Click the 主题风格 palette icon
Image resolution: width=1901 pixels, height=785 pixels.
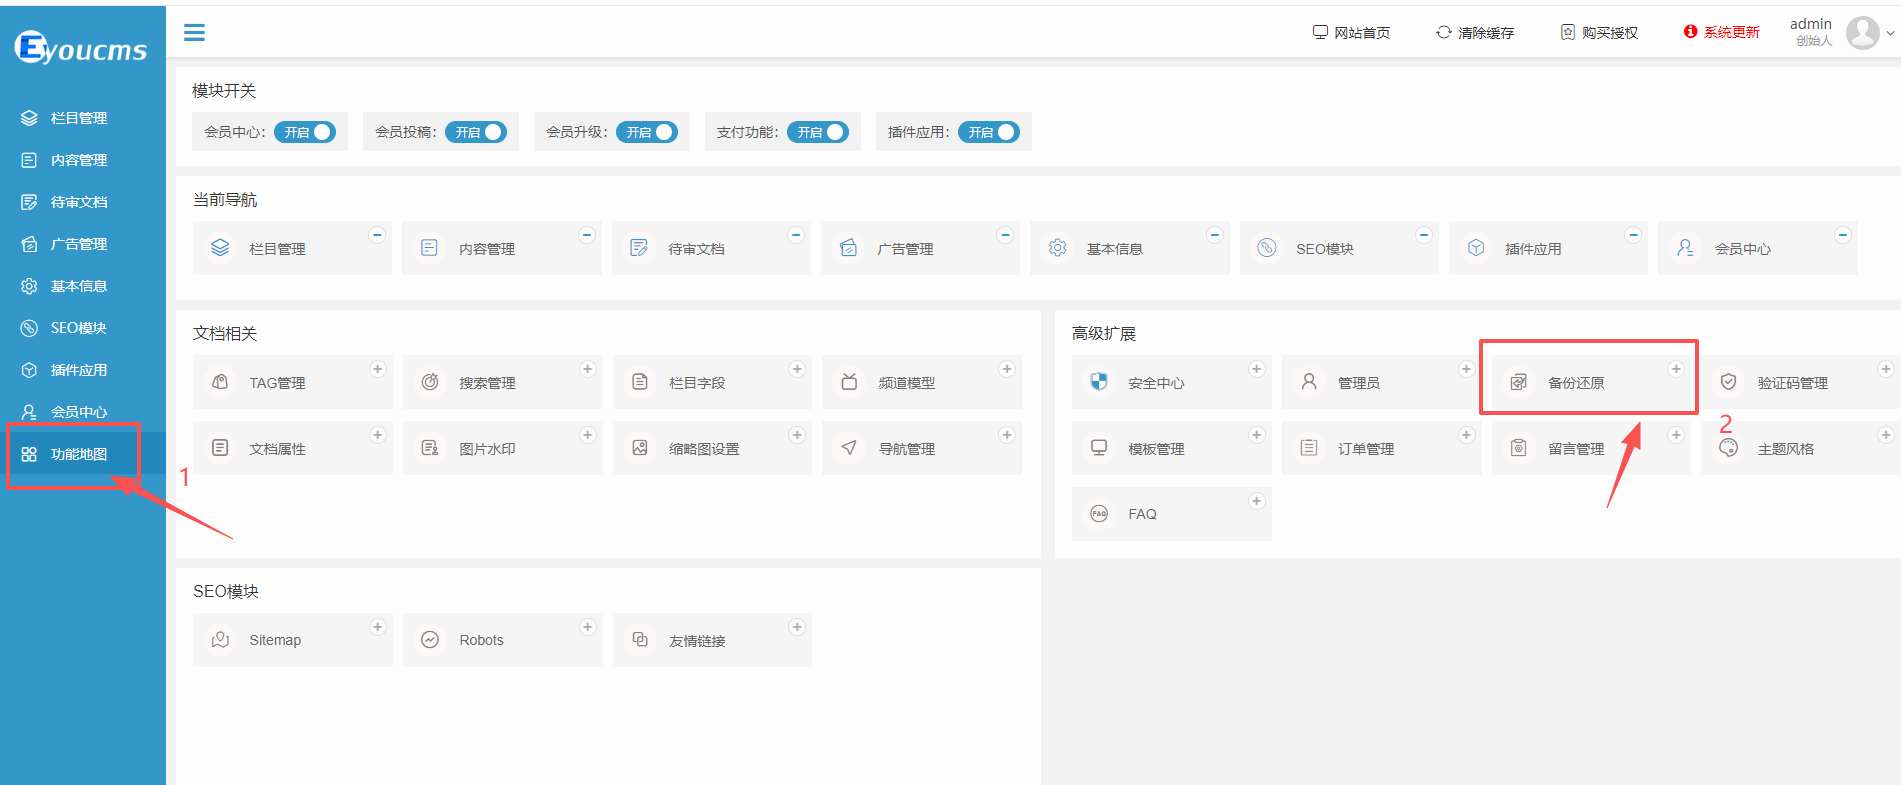(1728, 447)
